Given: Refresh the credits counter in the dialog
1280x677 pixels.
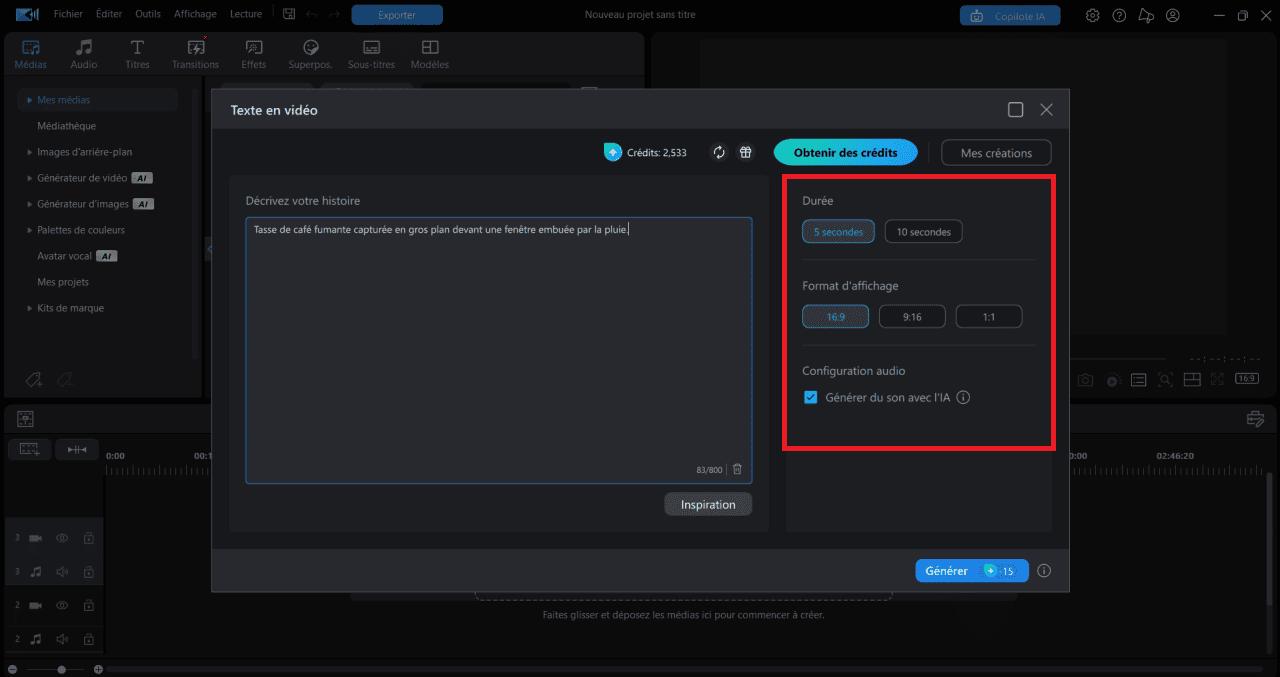Looking at the screenshot, I should click(x=719, y=152).
